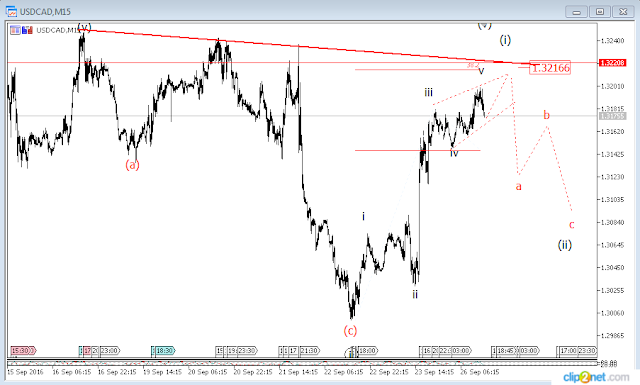Click the 18:45 event marker
640x385 pixels.
click(506, 350)
